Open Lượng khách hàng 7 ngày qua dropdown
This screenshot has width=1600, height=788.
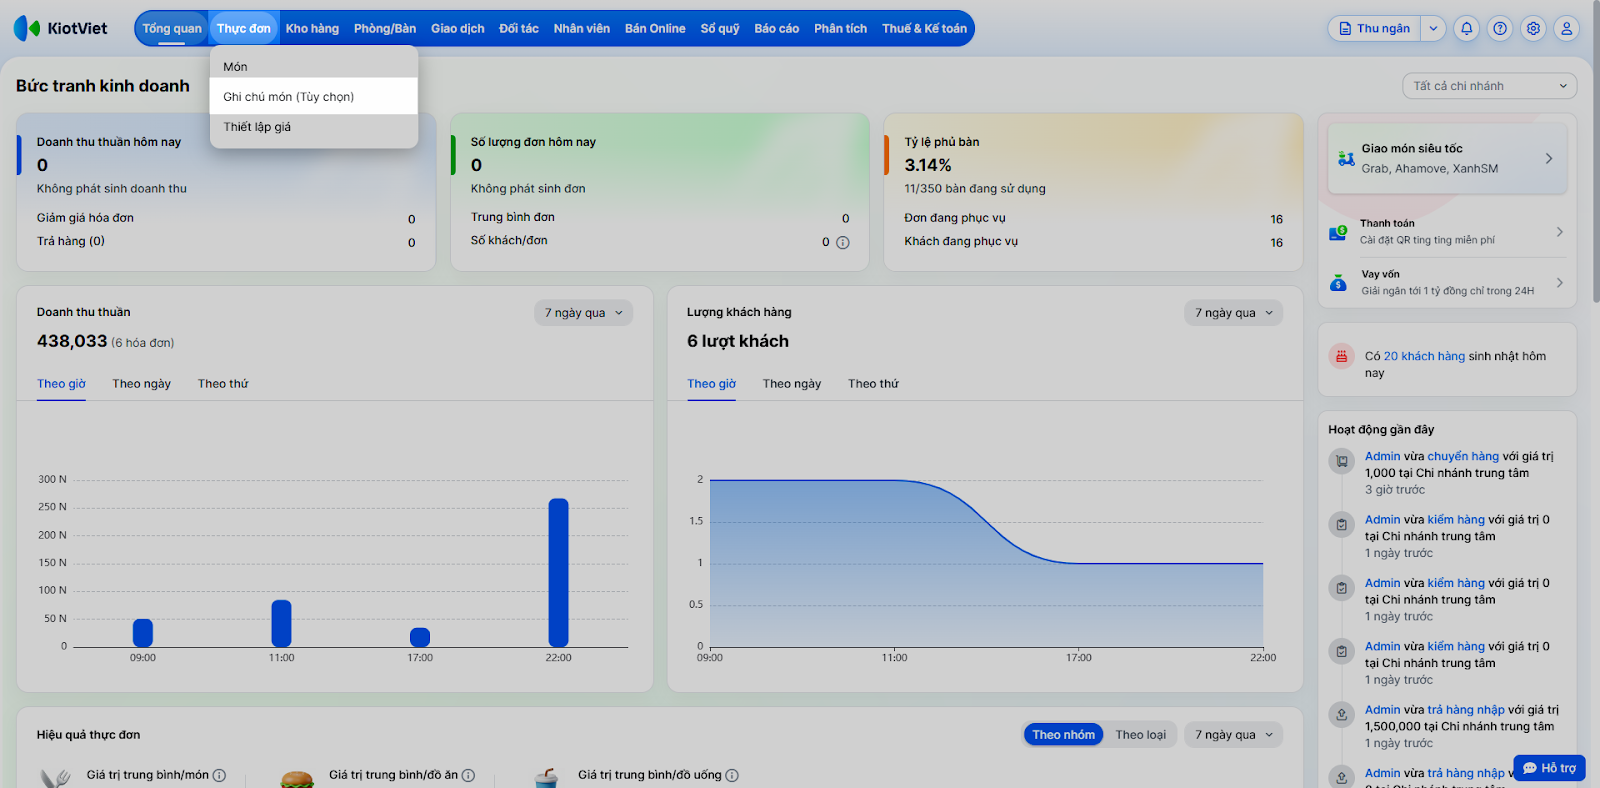pos(1234,313)
